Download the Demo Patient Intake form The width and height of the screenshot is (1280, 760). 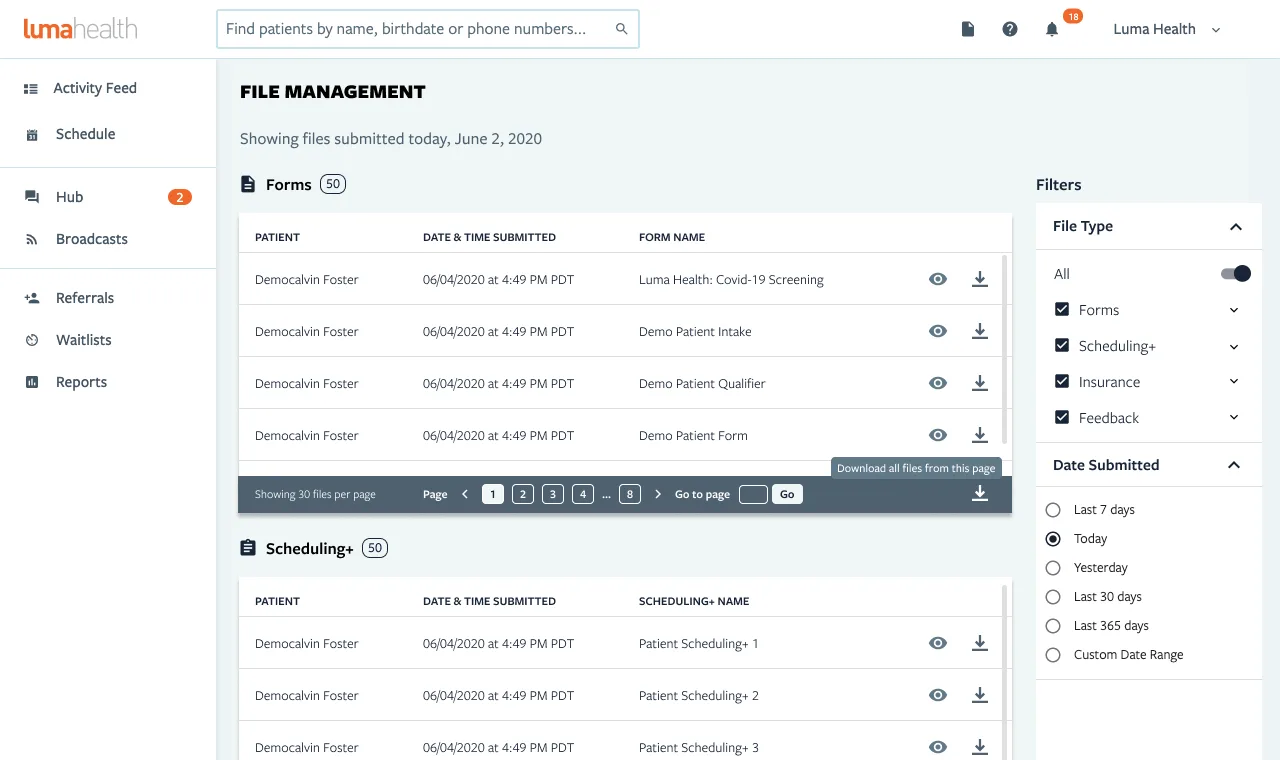[x=980, y=331]
